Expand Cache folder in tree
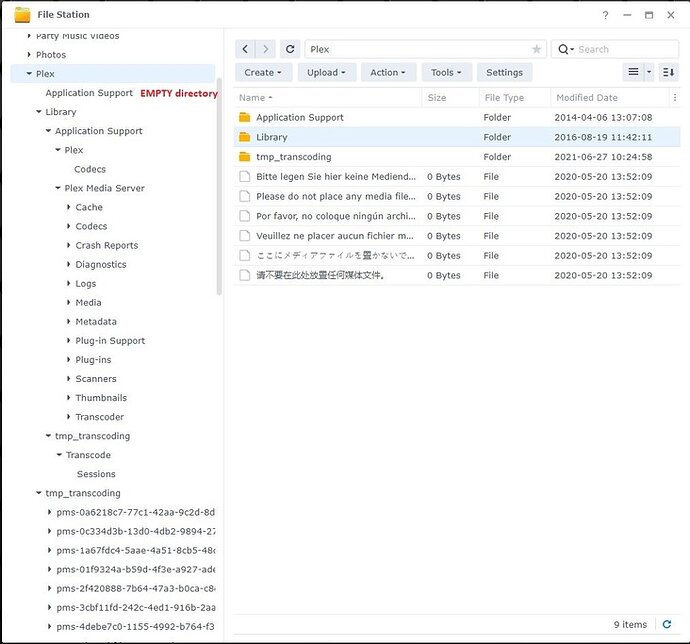690x644 pixels. [68, 207]
